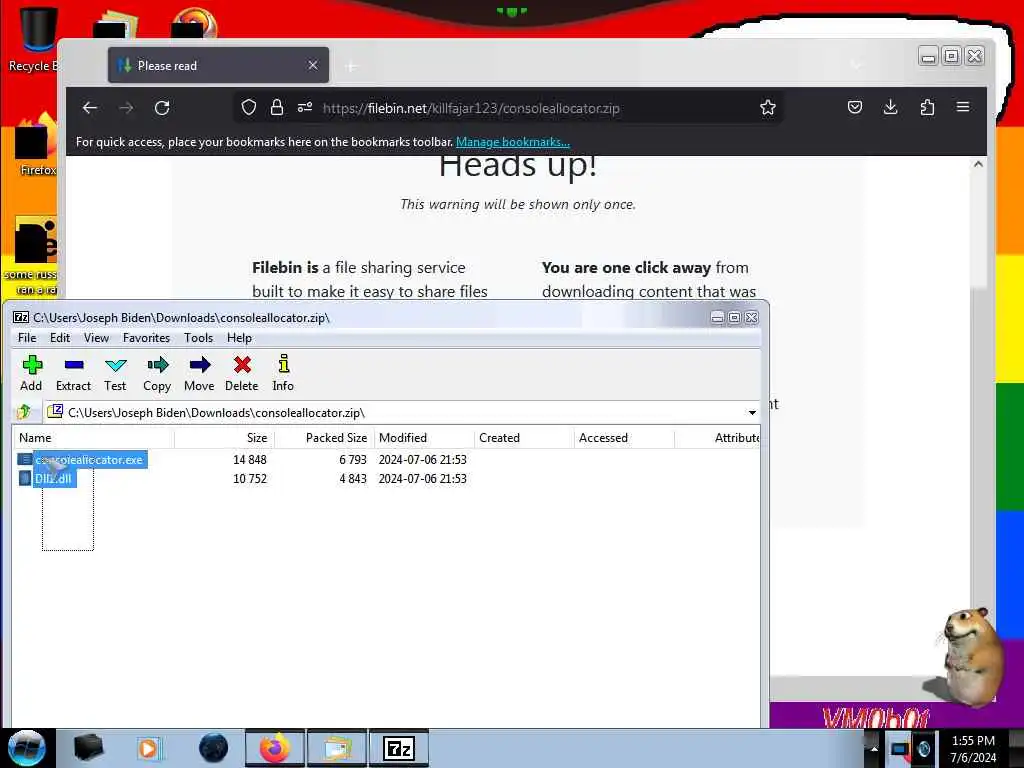Open site permissions icon in address bar

point(305,108)
